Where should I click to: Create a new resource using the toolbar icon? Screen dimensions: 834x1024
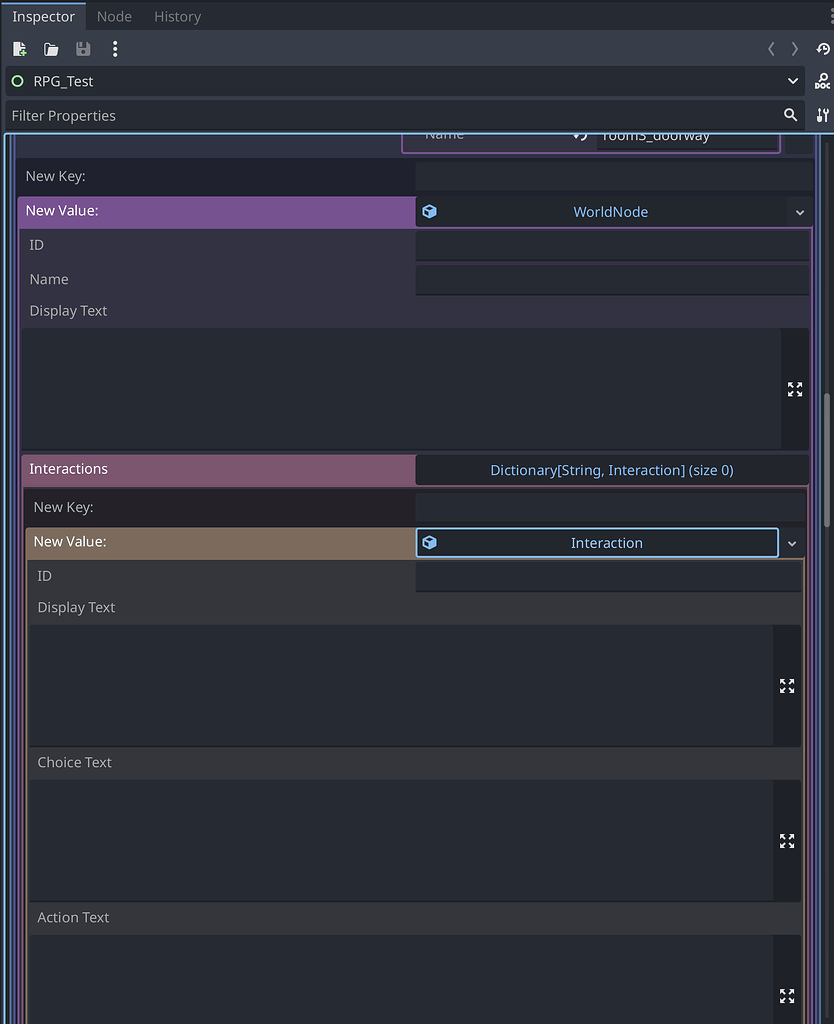[x=19, y=49]
